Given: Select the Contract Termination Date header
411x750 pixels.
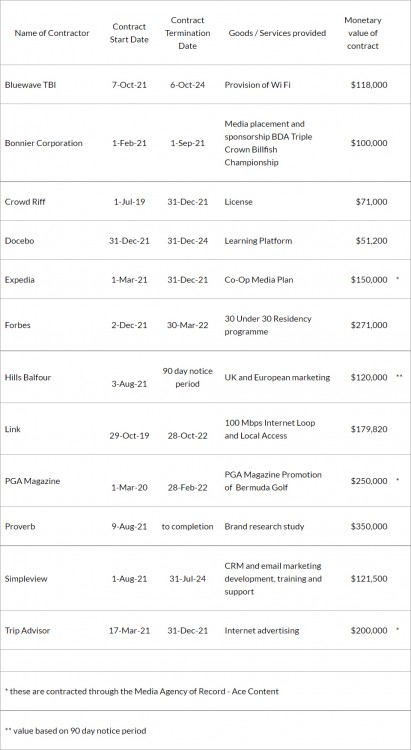Looking at the screenshot, I should coord(188,33).
